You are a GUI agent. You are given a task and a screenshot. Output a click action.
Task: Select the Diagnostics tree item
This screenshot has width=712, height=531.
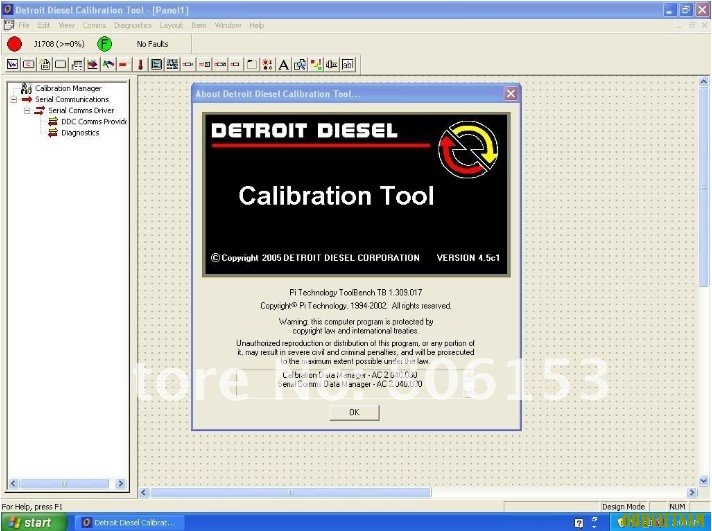coord(80,133)
